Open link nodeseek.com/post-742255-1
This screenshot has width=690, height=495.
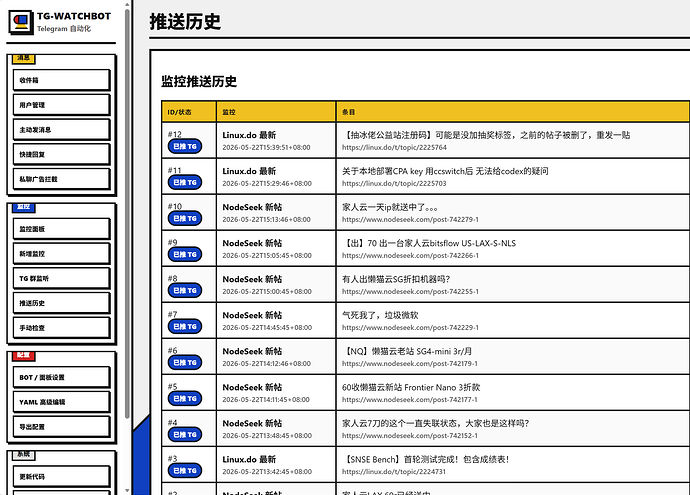(410, 292)
